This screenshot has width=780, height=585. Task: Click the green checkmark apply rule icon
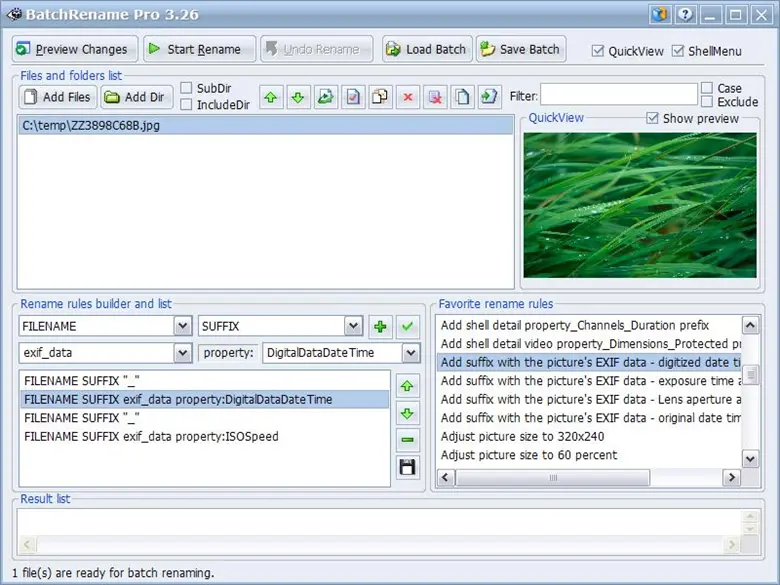(407, 326)
